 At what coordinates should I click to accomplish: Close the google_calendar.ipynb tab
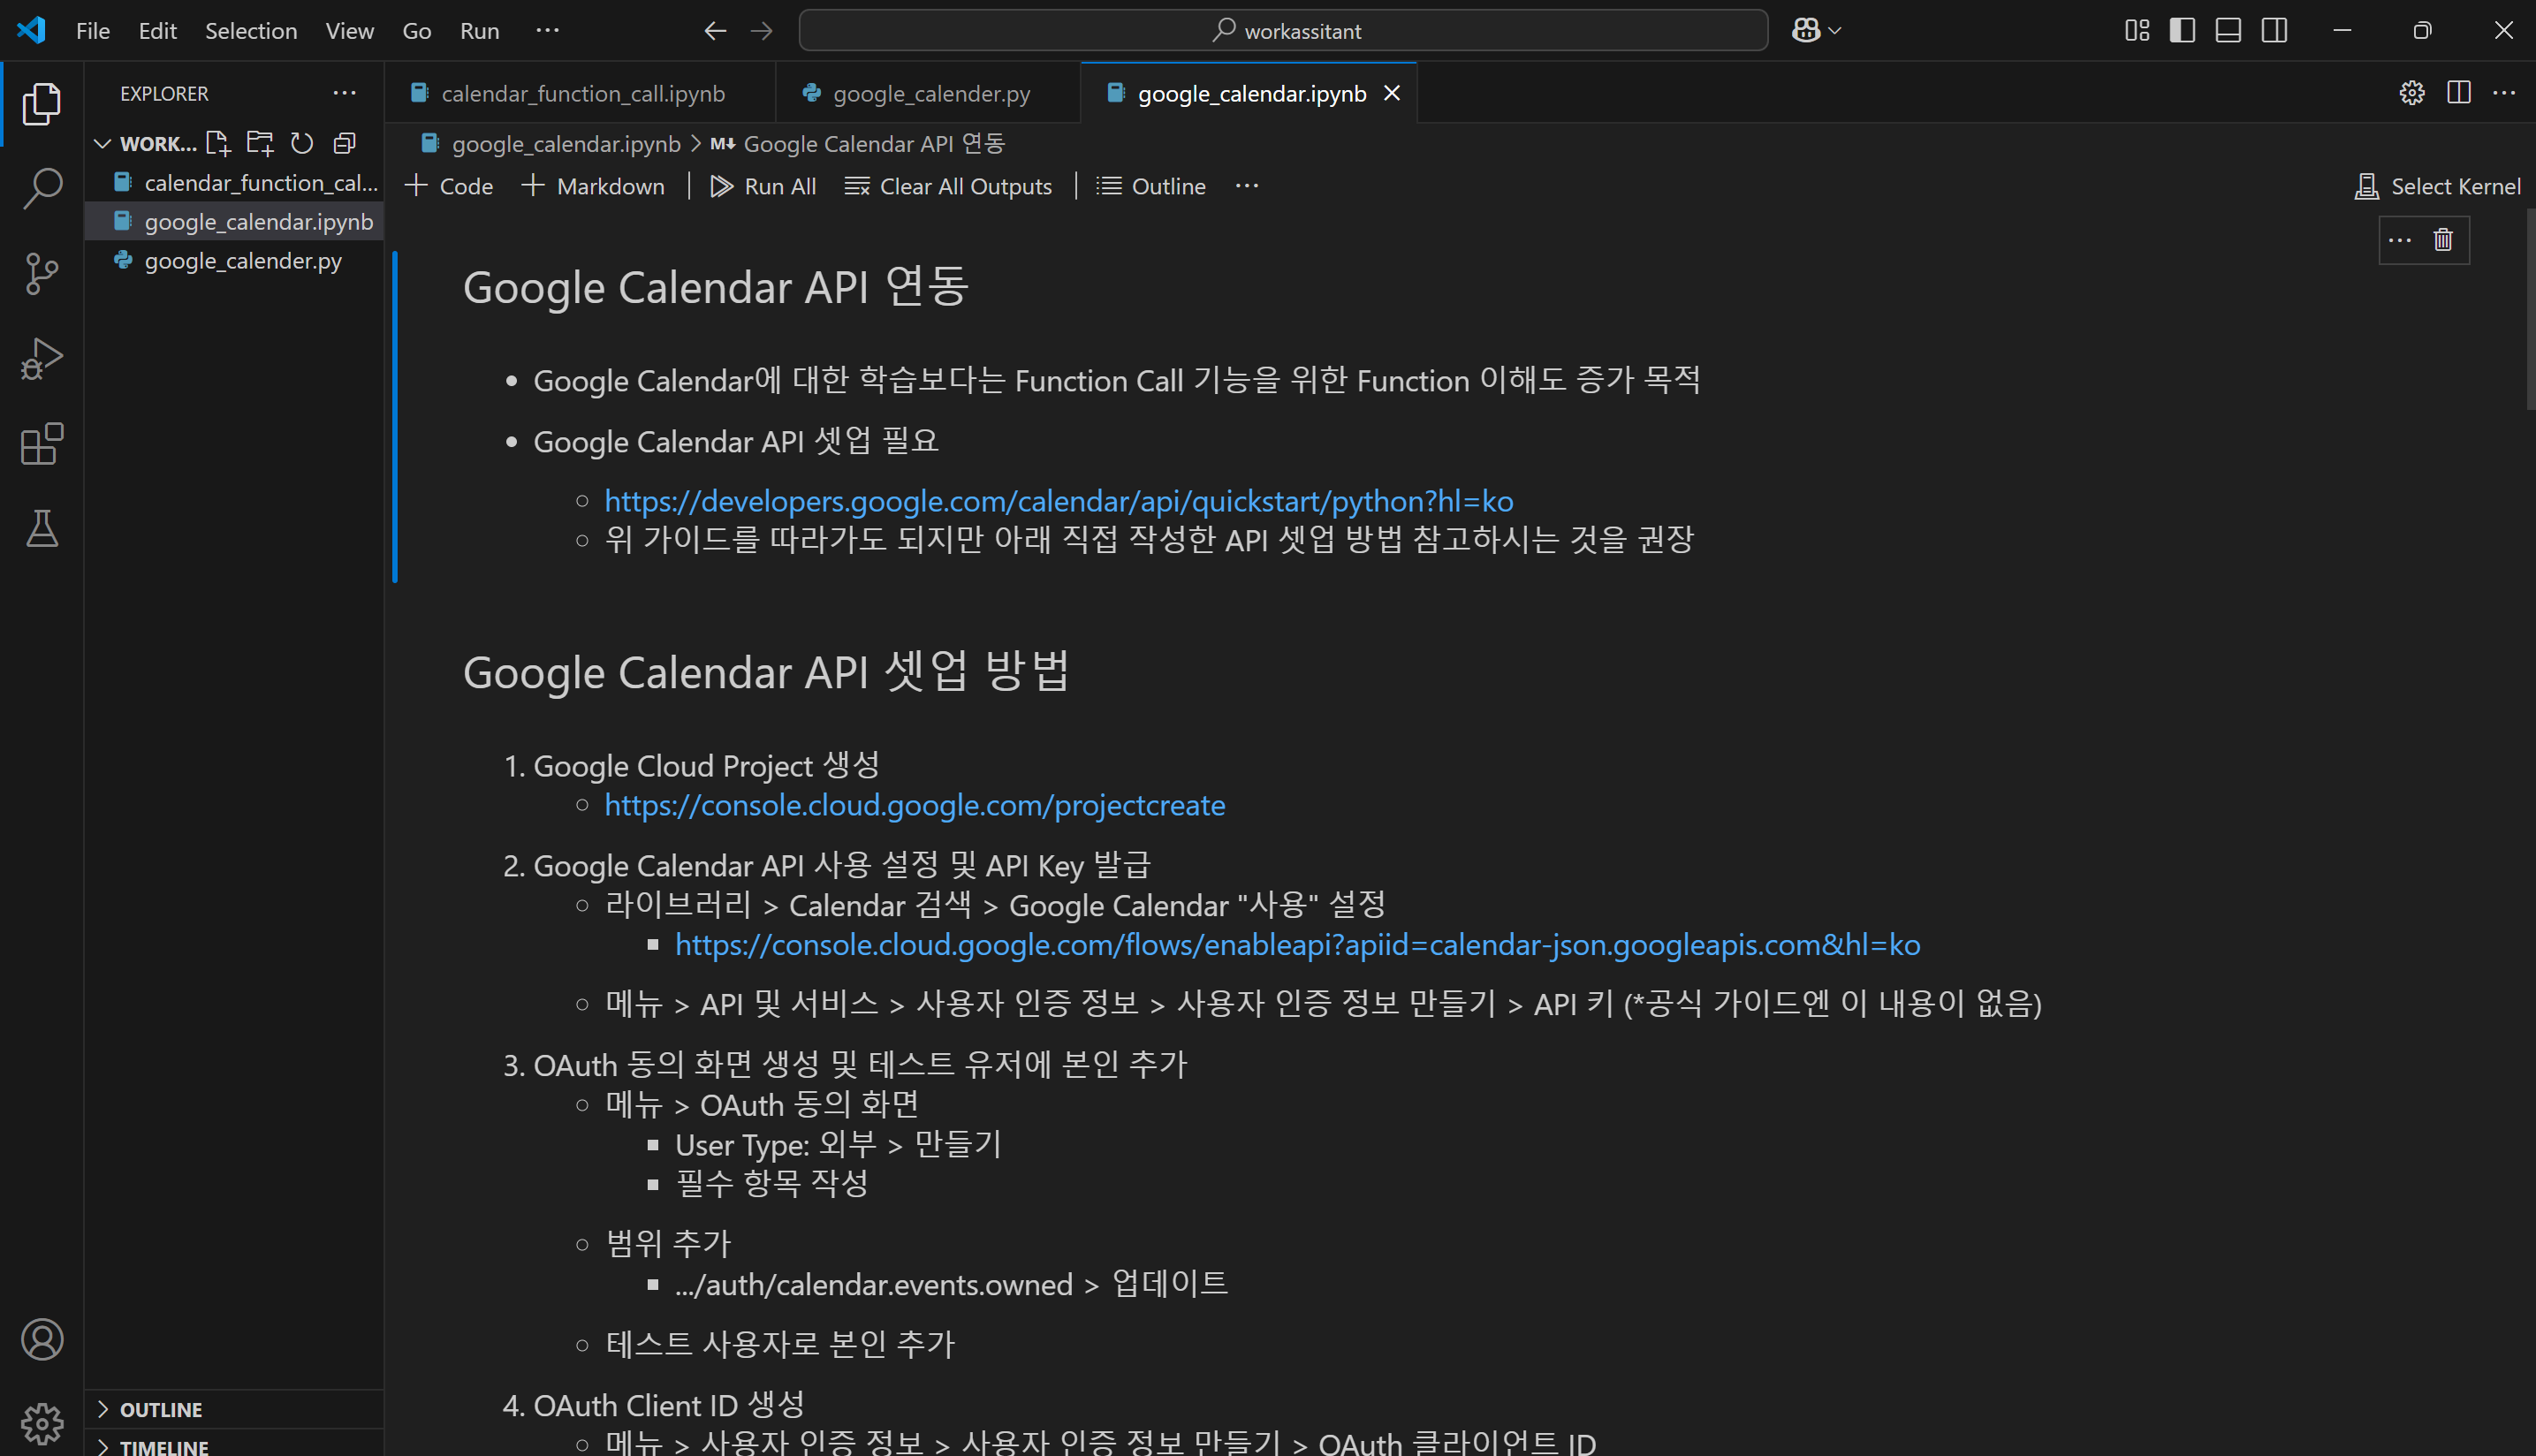[x=1392, y=93]
